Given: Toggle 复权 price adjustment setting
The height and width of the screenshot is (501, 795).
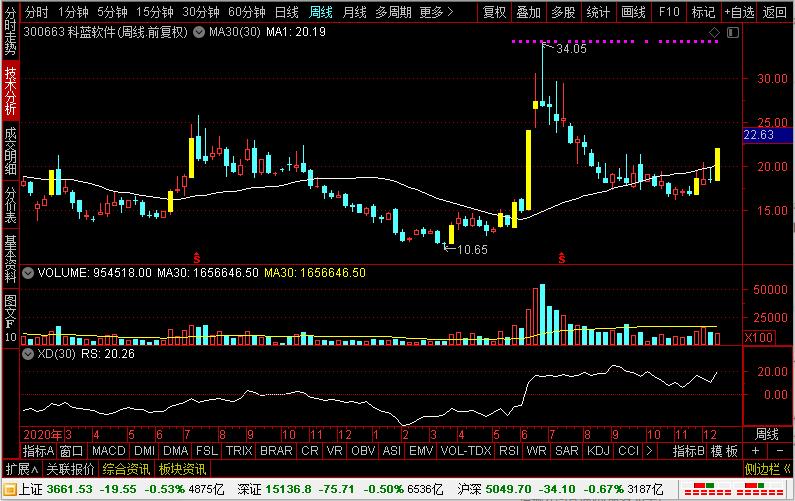Looking at the screenshot, I should (x=494, y=12).
